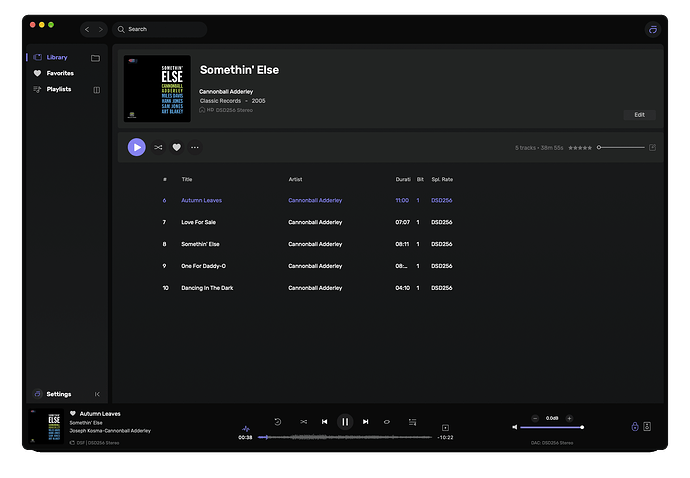Shuffle the album tracks

pyautogui.click(x=158, y=147)
